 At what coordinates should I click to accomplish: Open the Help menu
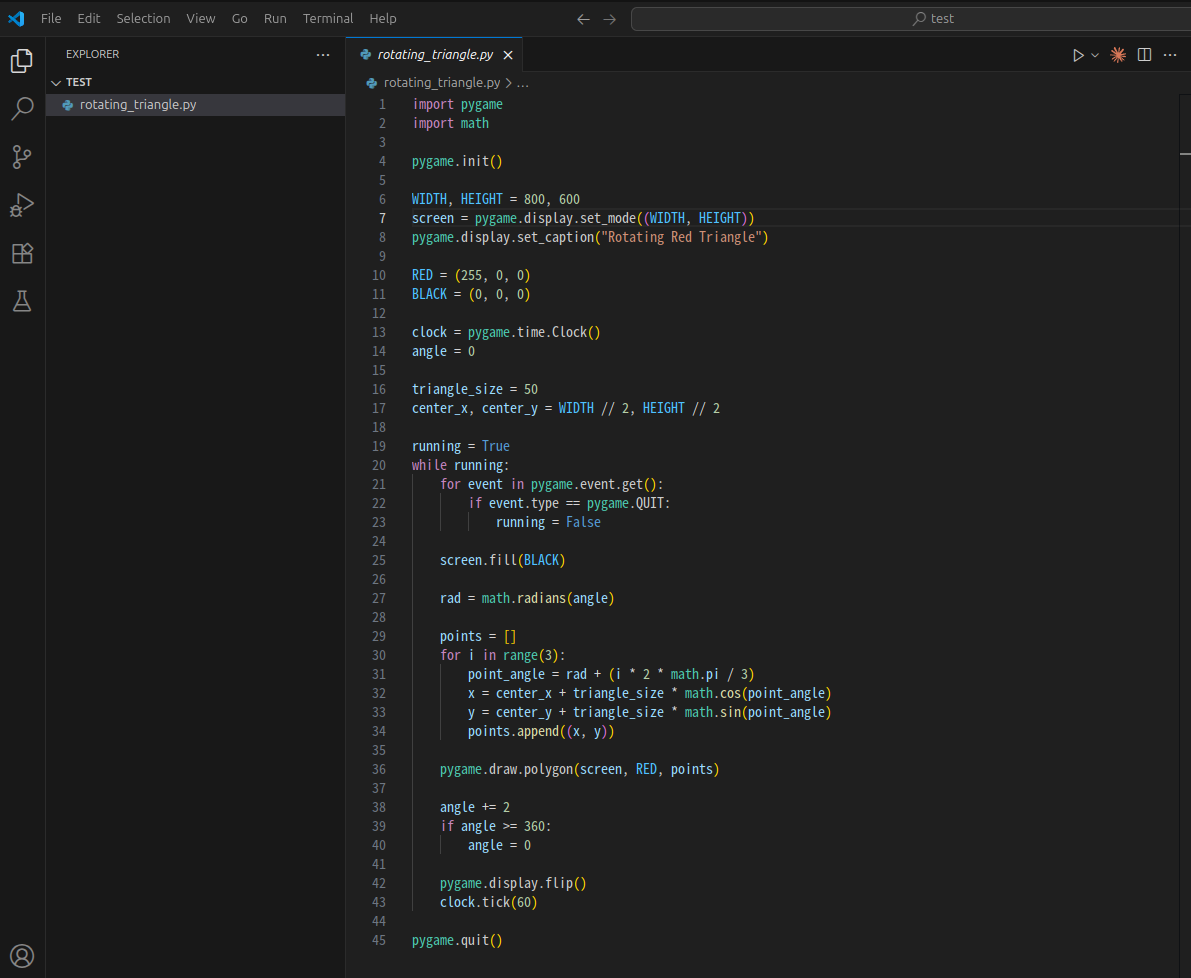coord(383,18)
